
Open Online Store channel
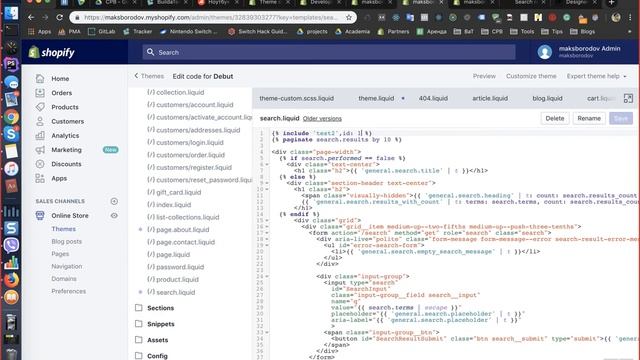[70, 216]
